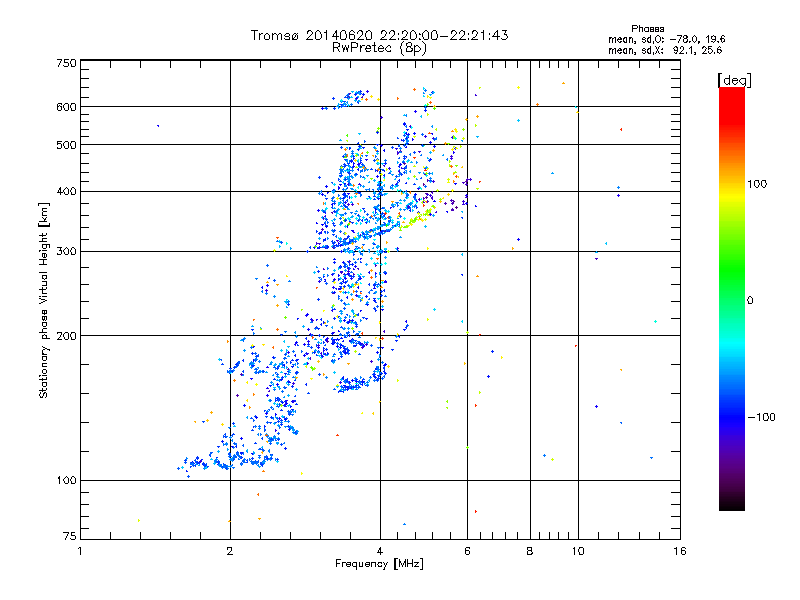Select the 'mean, sd,O: -78.0, 19.6' line
The image size is (800, 600).
pyautogui.click(x=666, y=39)
